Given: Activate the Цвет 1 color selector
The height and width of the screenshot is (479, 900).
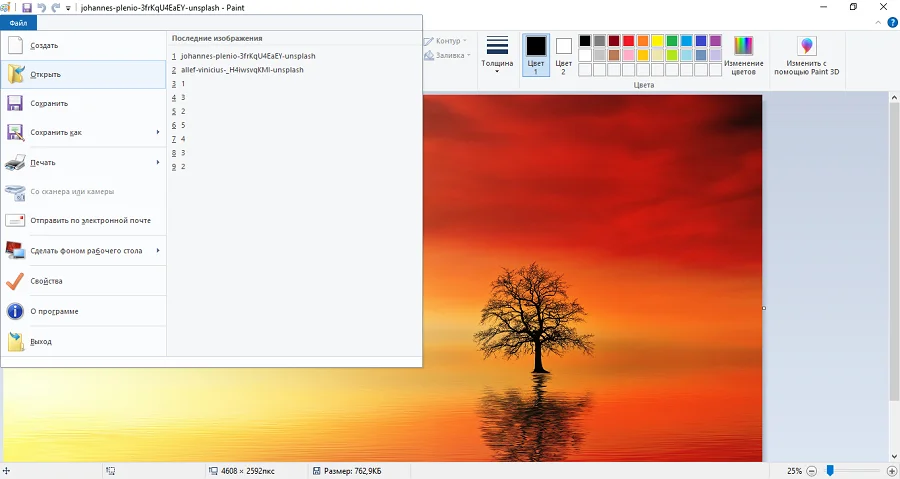Looking at the screenshot, I should tap(536, 54).
